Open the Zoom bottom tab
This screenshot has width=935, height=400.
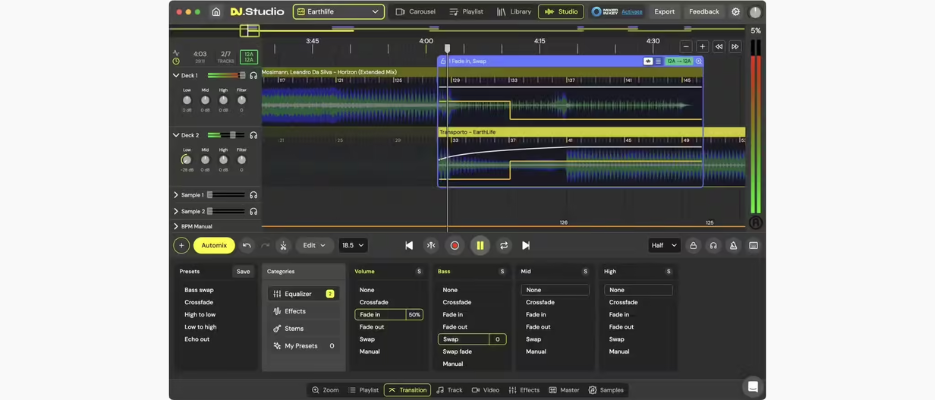pos(326,390)
